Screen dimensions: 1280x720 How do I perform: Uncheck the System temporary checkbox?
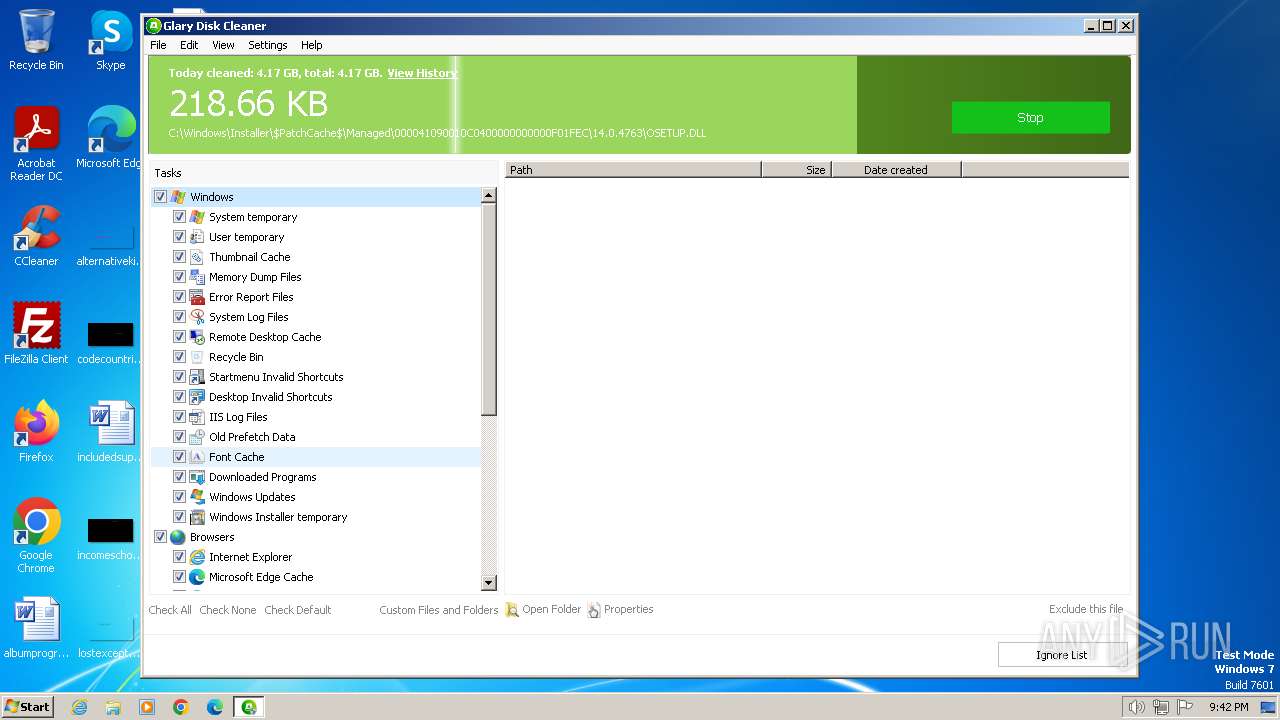coord(179,217)
